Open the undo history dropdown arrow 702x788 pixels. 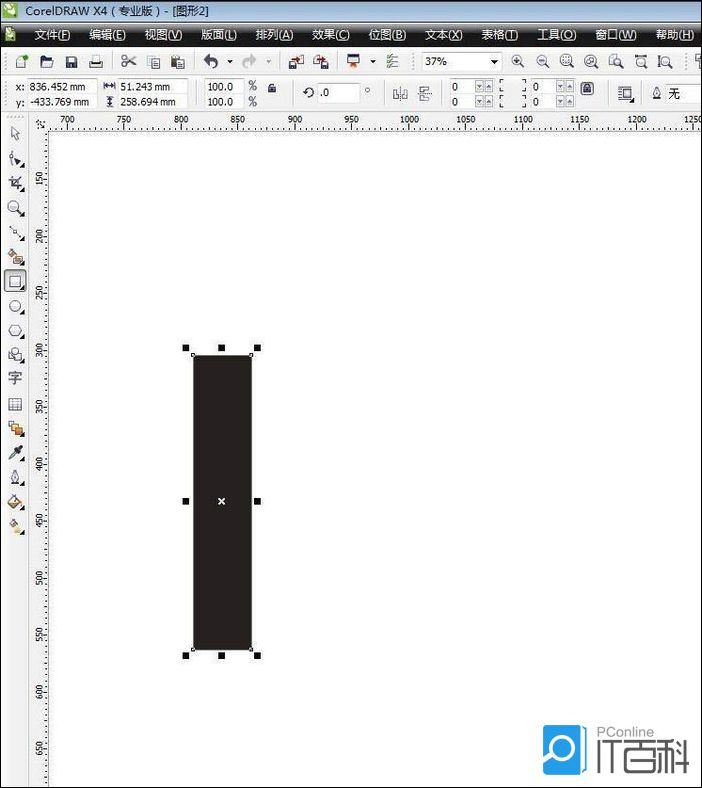click(230, 61)
